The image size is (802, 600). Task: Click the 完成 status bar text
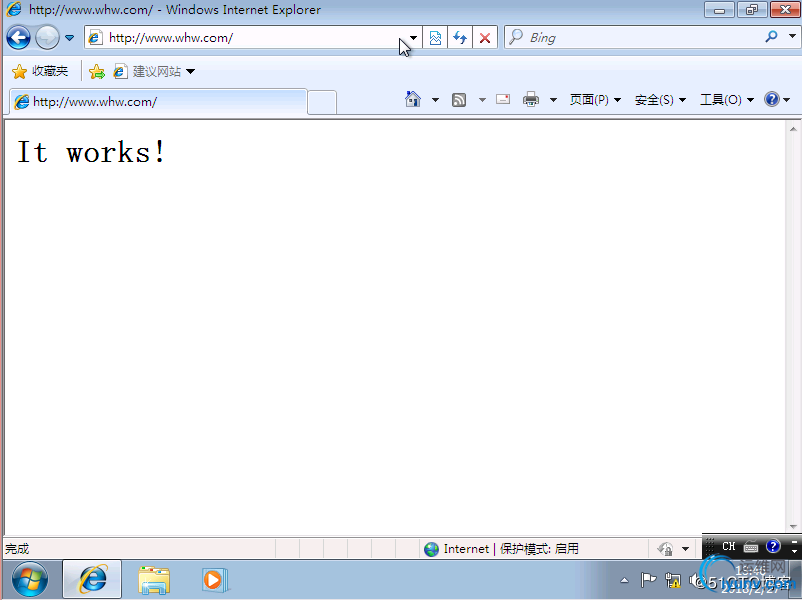[x=17, y=549]
